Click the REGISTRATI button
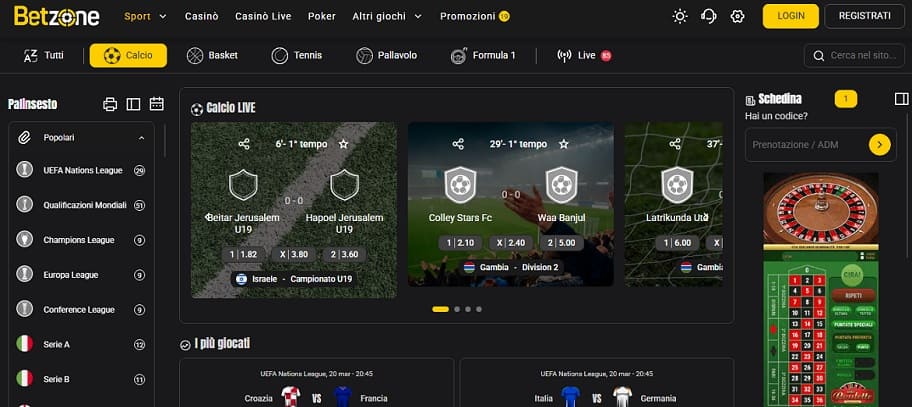Image resolution: width=912 pixels, height=407 pixels. pos(864,16)
